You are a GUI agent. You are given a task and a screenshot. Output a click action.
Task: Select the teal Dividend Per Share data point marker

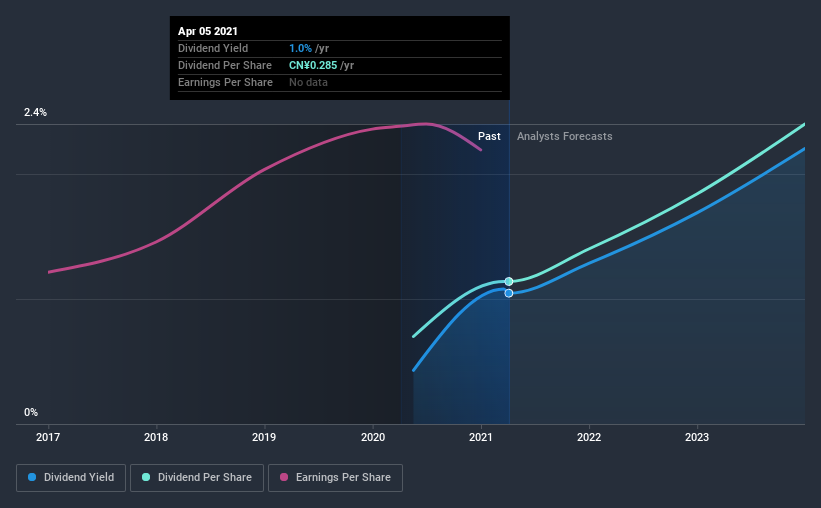pos(509,282)
